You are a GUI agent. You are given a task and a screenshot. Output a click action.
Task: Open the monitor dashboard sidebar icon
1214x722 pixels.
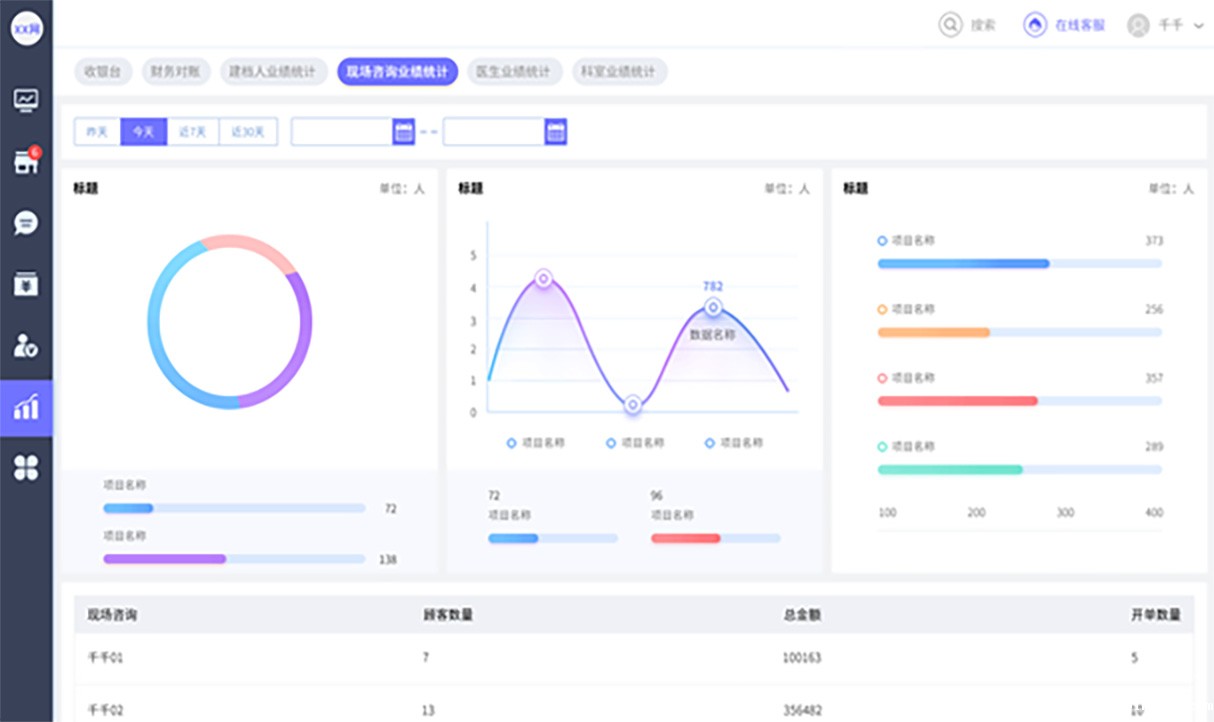coord(26,100)
